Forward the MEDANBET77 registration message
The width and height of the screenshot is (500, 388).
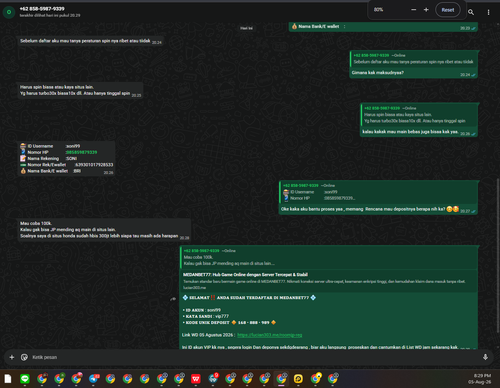173,299
